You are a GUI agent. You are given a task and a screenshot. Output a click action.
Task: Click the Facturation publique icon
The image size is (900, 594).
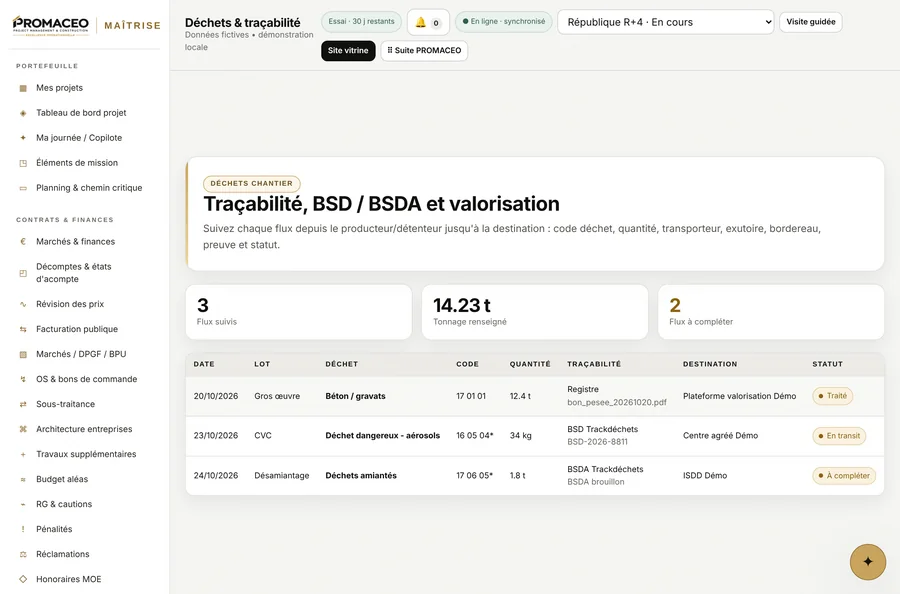click(x=23, y=329)
